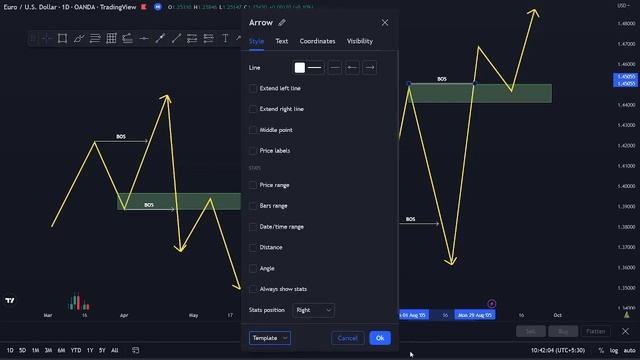Toggle the auto scale button
Screen dimensions: 640x360
point(629,350)
